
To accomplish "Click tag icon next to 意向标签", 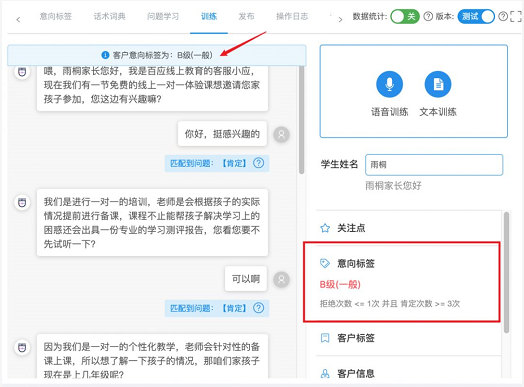I will pyautogui.click(x=325, y=263).
